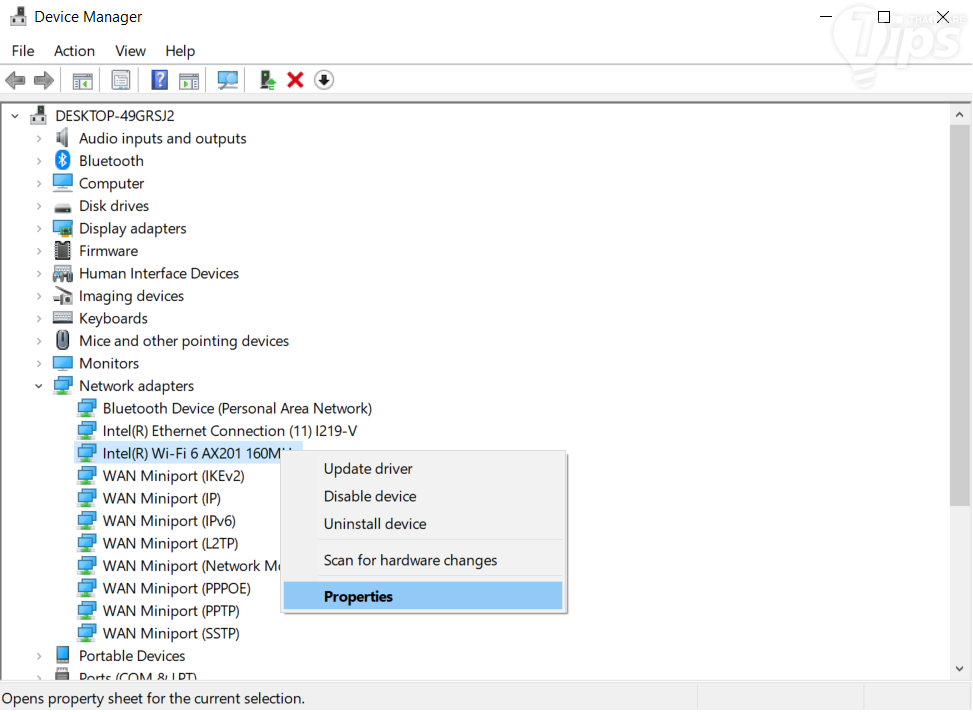Click the Disk drives icon
The image size is (973, 712).
[x=63, y=207]
